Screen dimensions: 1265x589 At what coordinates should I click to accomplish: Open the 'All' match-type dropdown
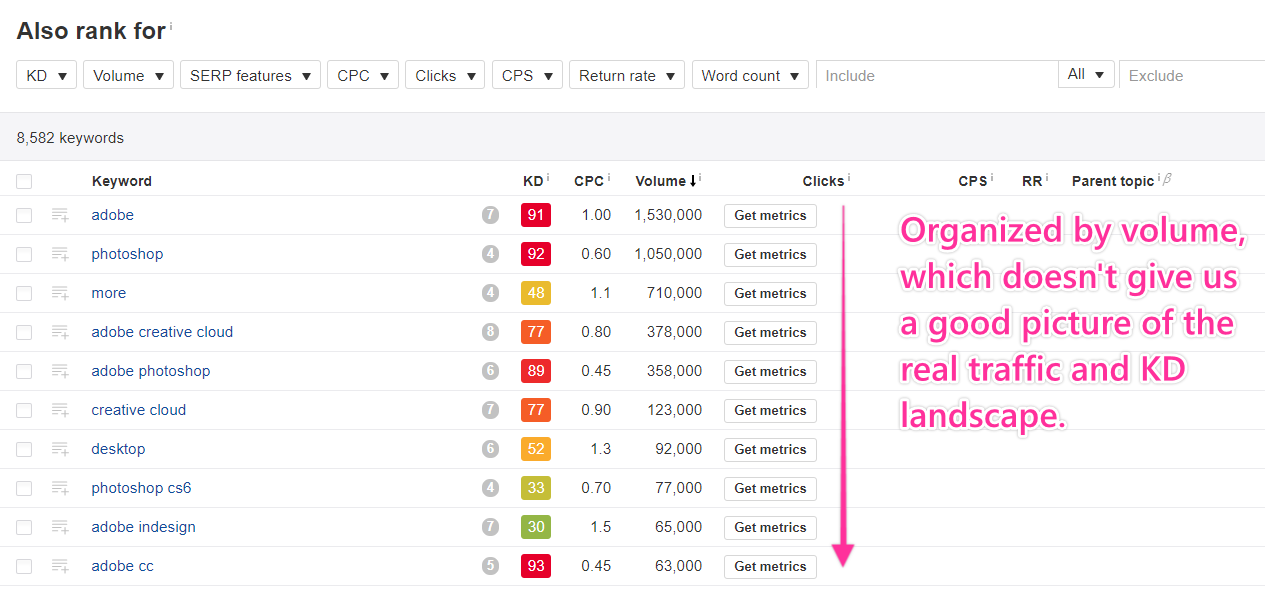tap(1086, 74)
